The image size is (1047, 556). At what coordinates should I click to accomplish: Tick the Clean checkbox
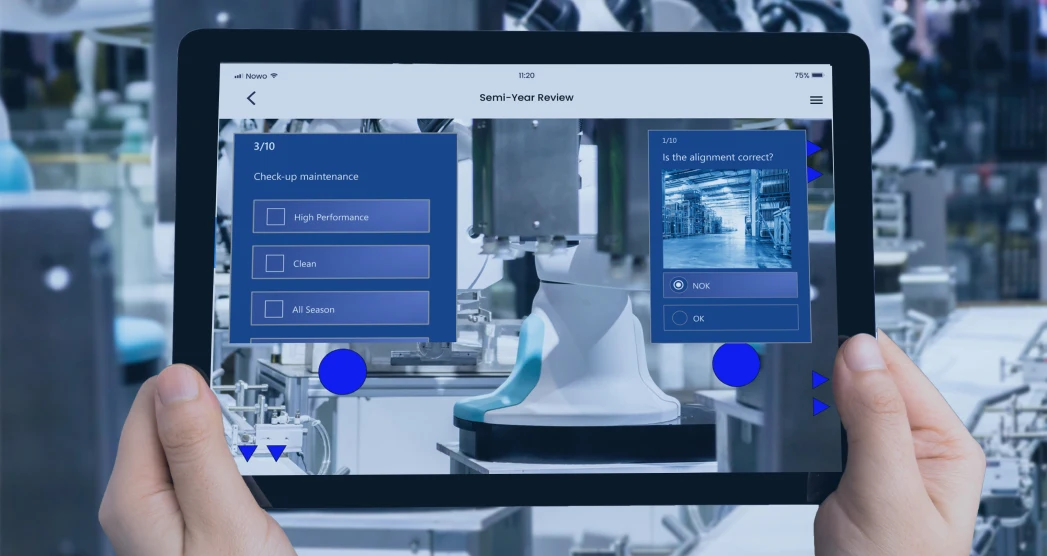[x=274, y=263]
